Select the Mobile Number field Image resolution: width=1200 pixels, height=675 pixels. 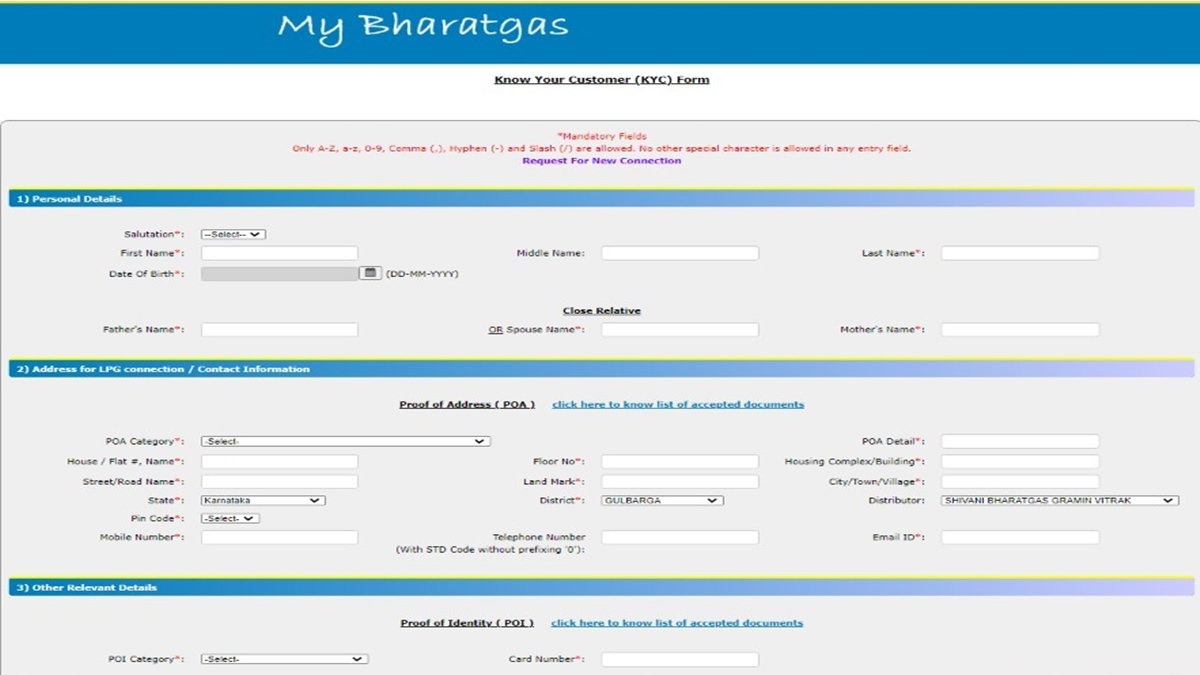click(x=279, y=538)
